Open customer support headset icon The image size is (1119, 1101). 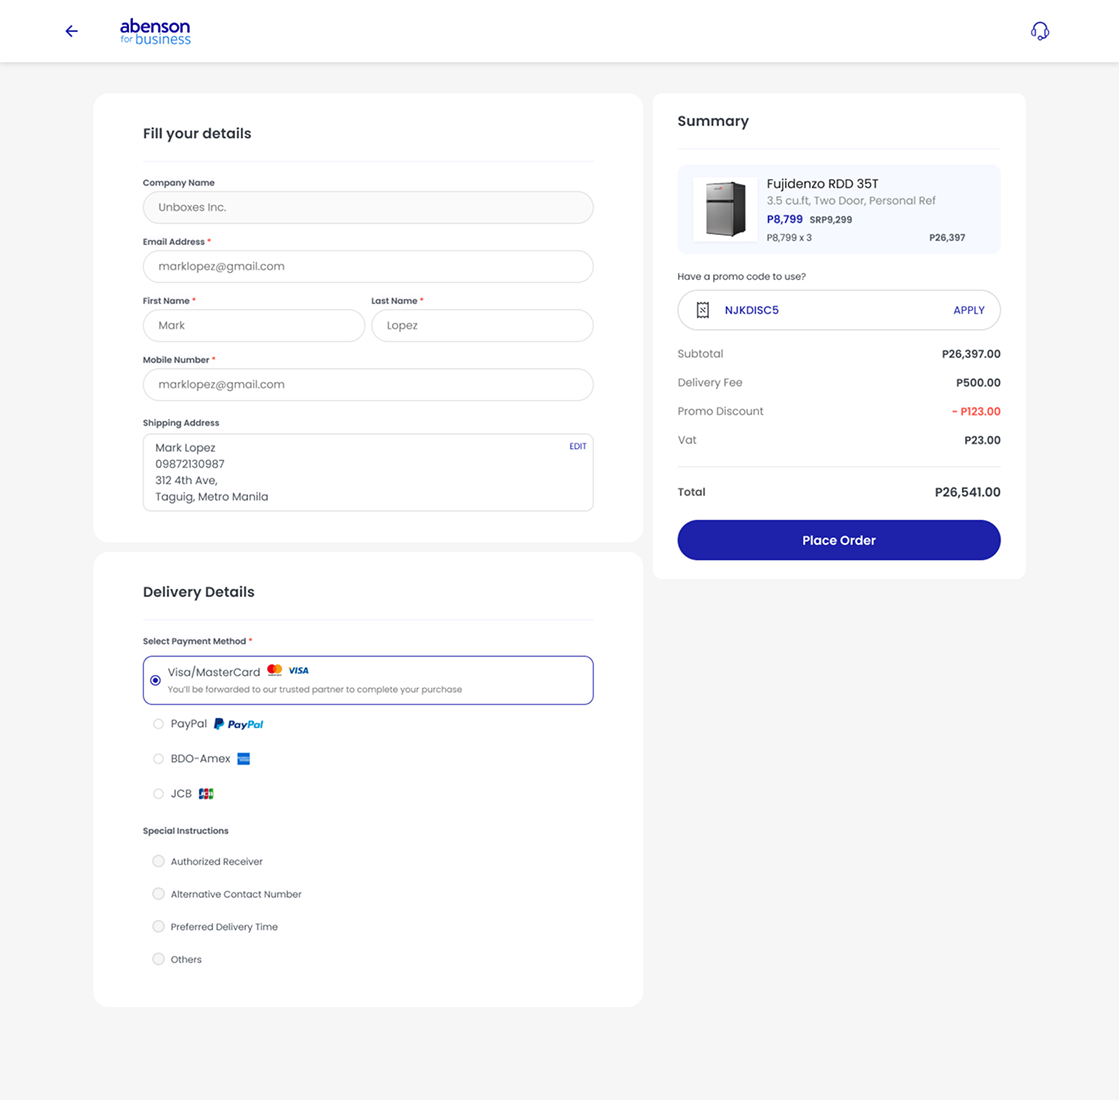pos(1040,31)
